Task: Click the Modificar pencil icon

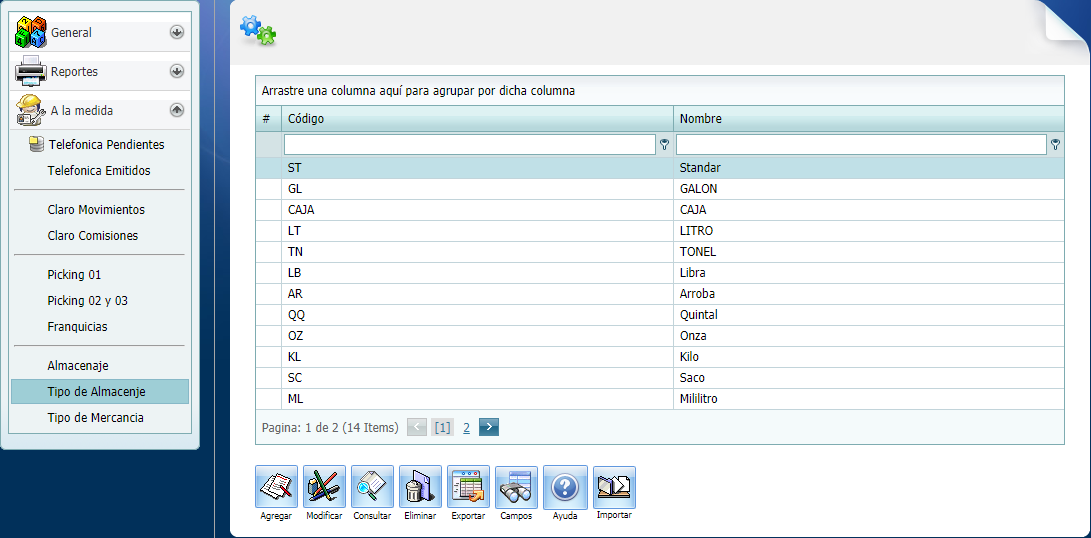Action: pos(324,487)
